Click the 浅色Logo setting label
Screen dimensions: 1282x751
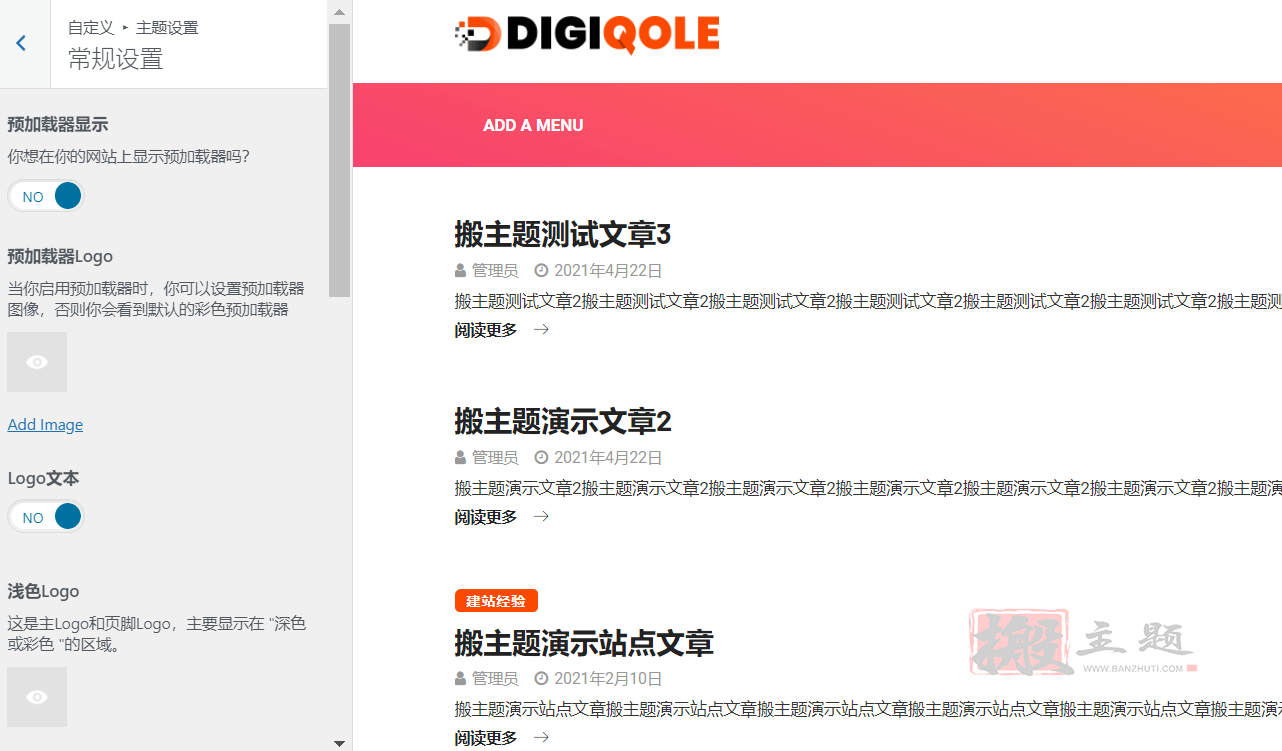tap(43, 591)
